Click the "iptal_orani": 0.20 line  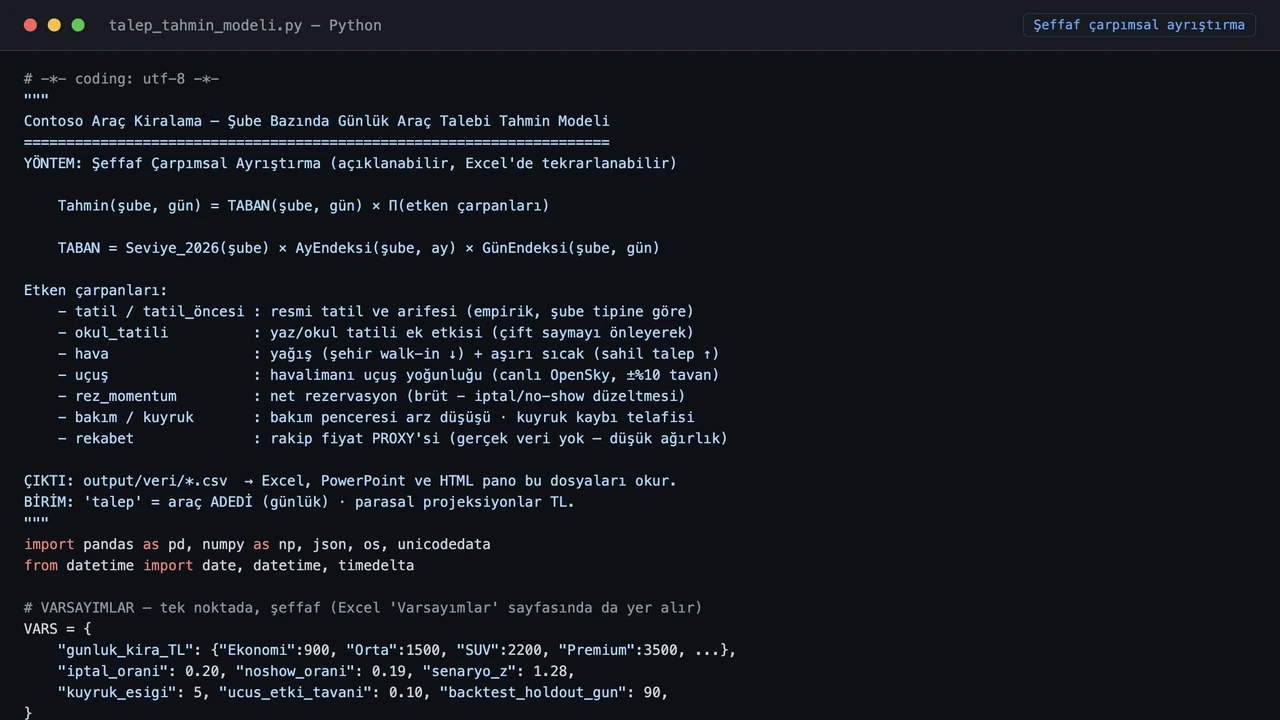[316, 671]
